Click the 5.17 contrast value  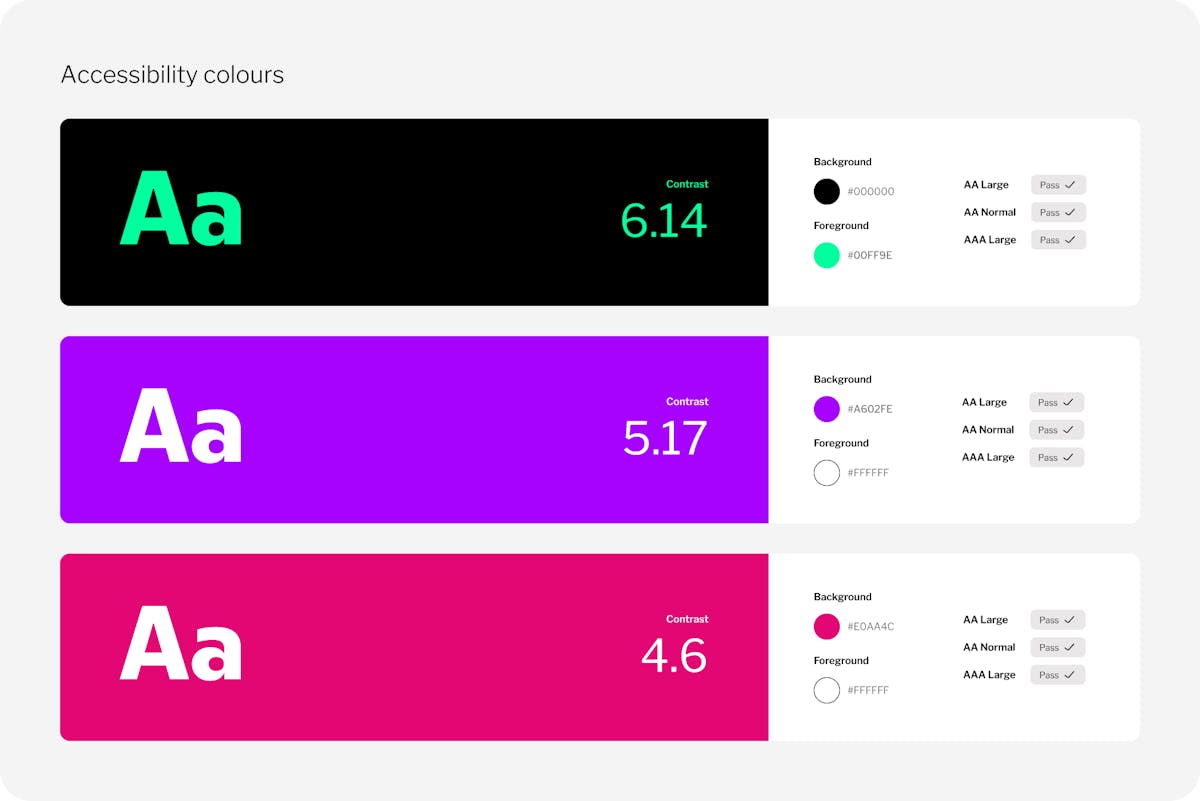pos(665,438)
